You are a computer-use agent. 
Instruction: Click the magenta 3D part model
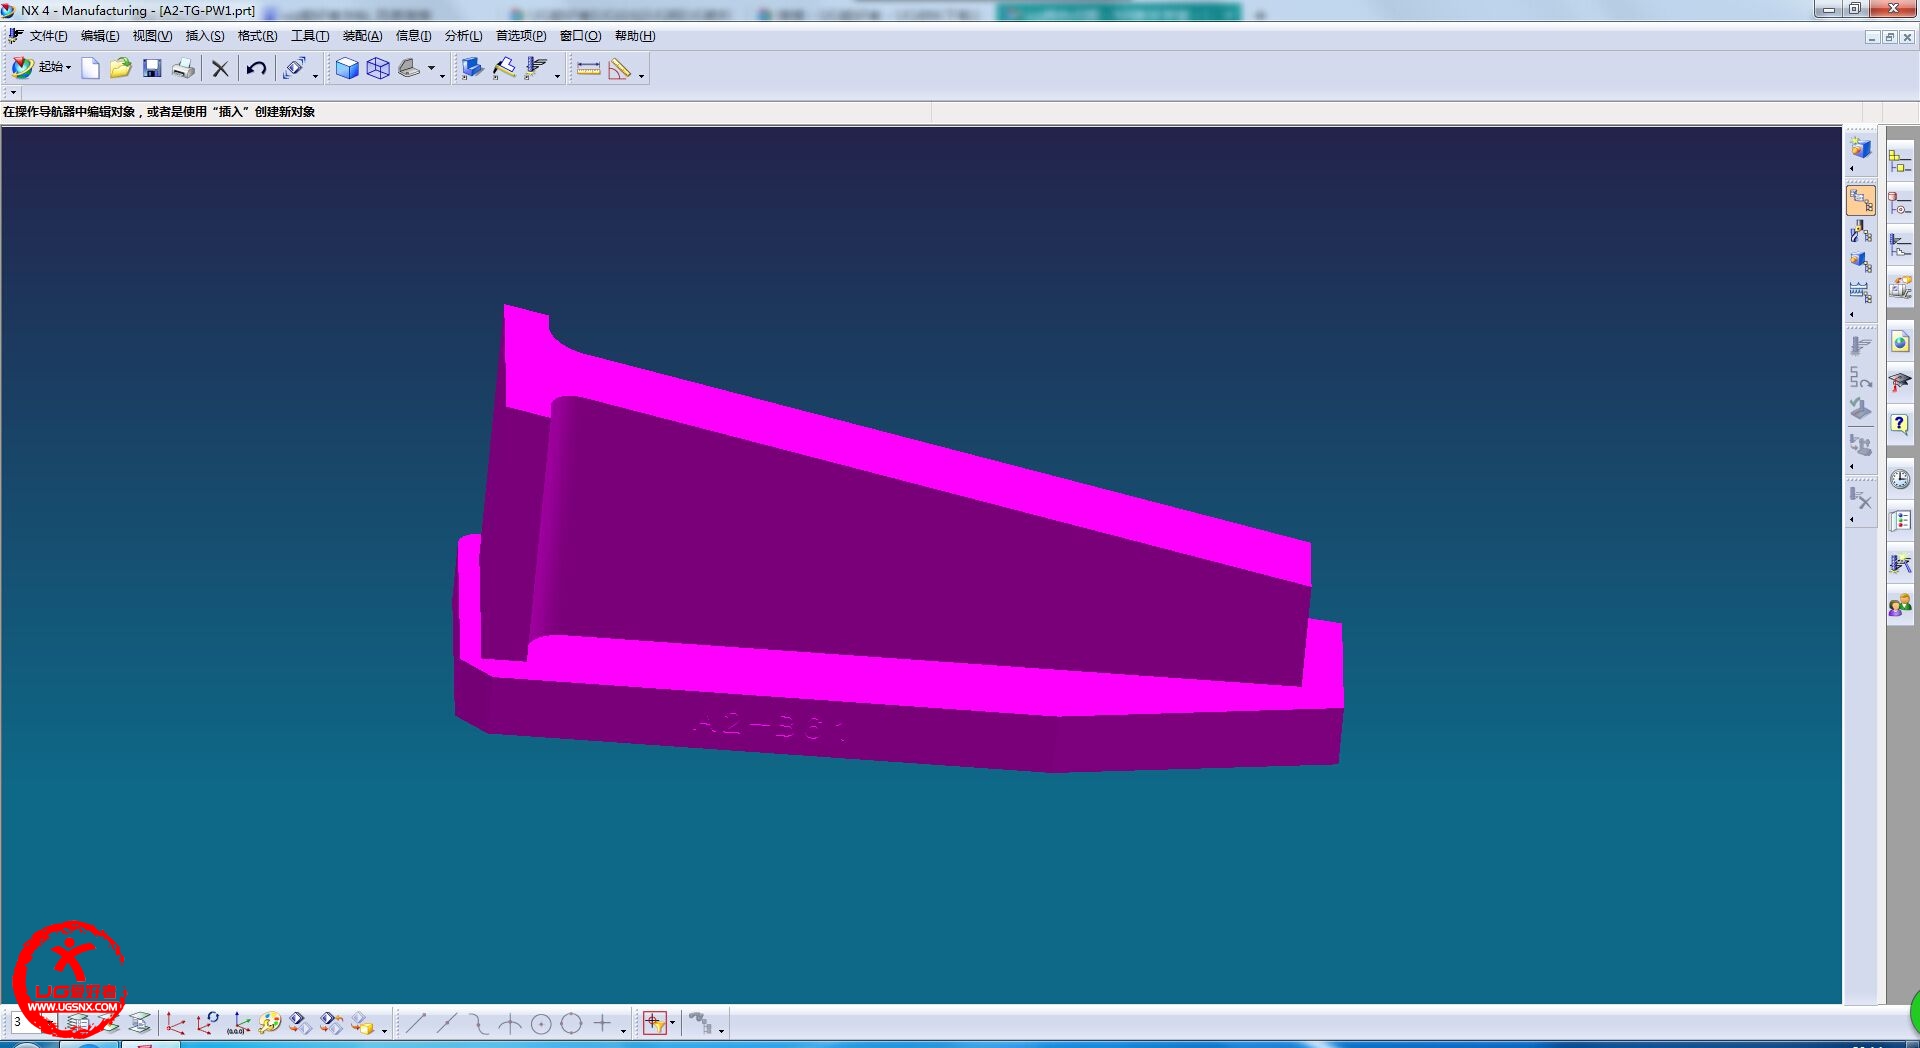898,538
